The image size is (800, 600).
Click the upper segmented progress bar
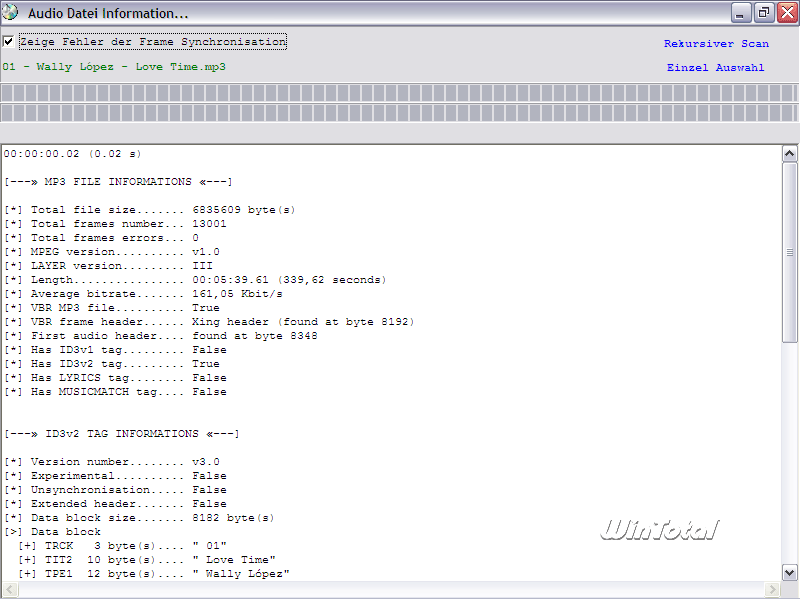(x=400, y=93)
